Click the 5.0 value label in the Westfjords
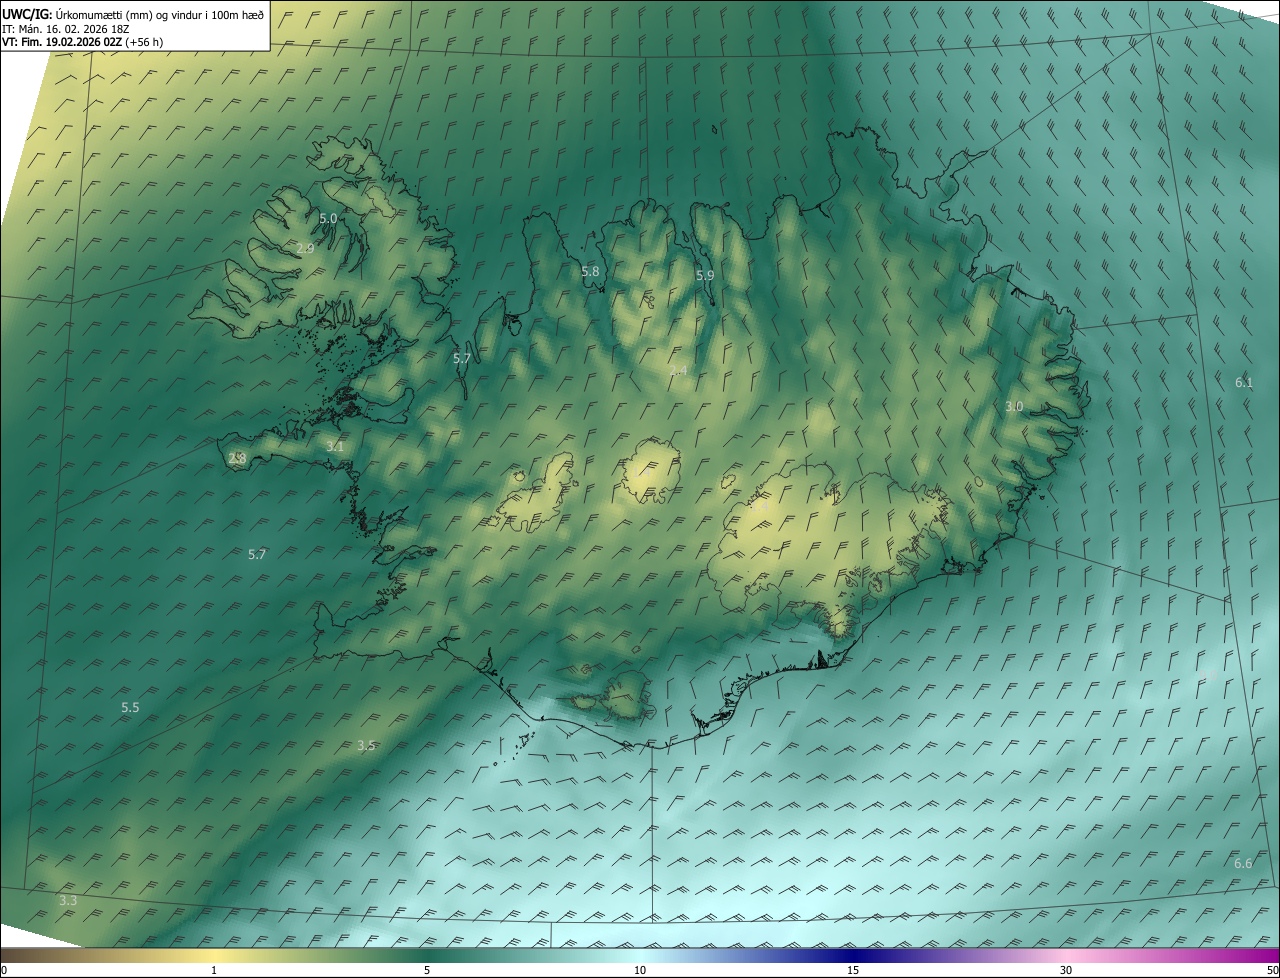 tap(328, 218)
